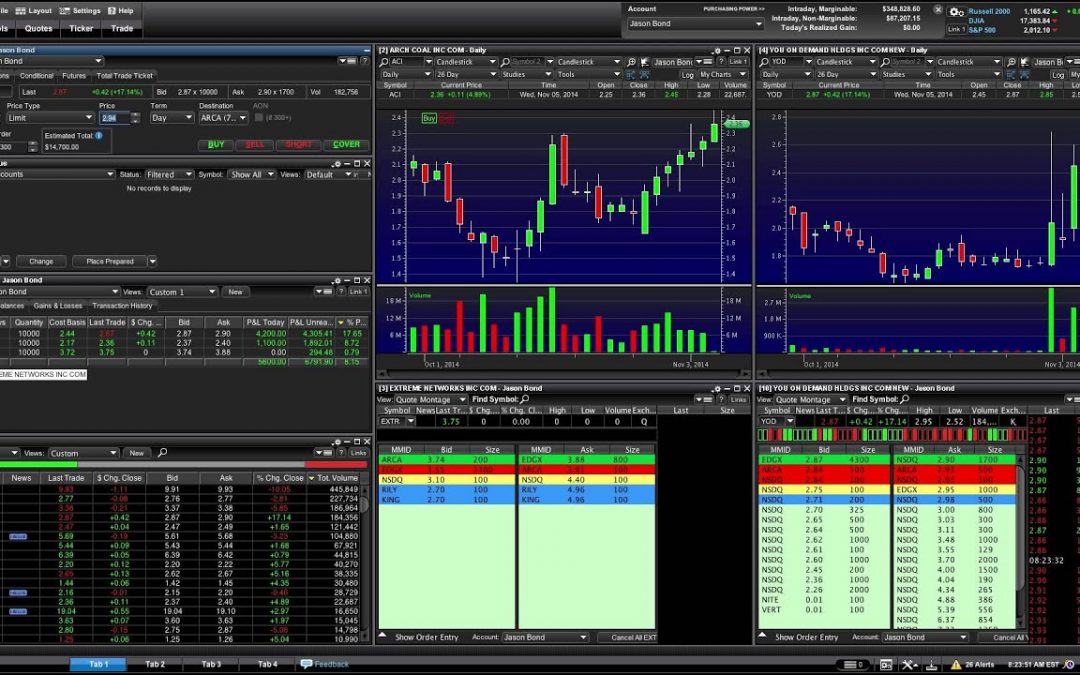This screenshot has height=675, width=1080.
Task: Open the Studies dropdown in Arch Coal chart
Action: [x=526, y=74]
